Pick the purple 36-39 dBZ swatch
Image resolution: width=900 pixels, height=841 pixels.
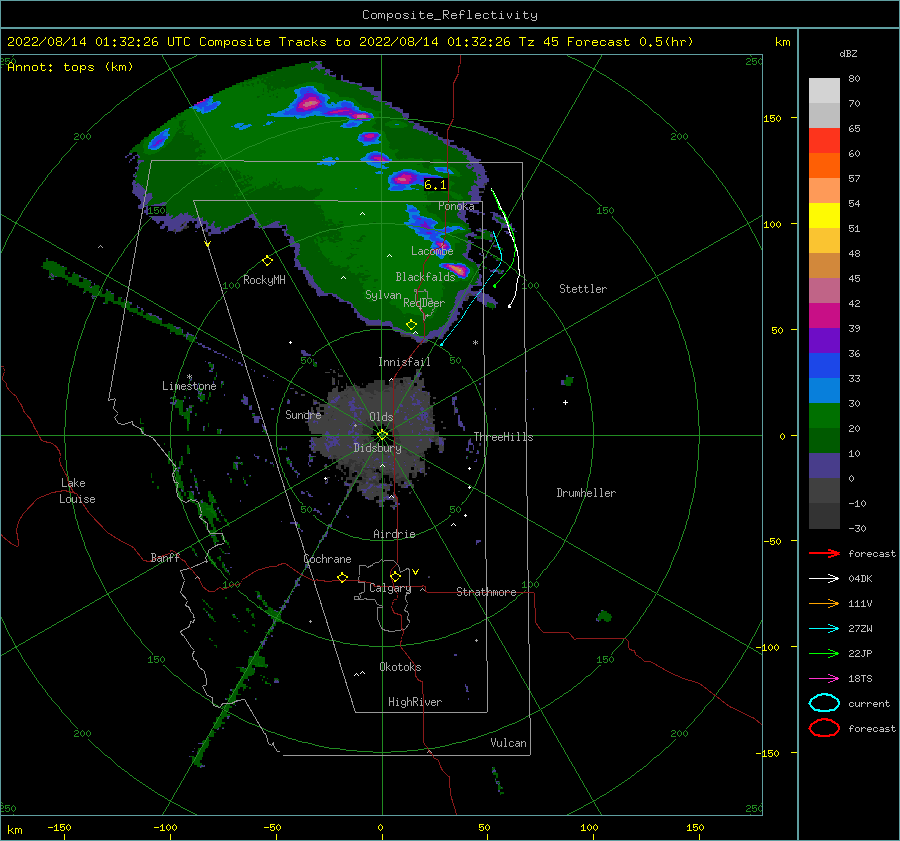824,341
